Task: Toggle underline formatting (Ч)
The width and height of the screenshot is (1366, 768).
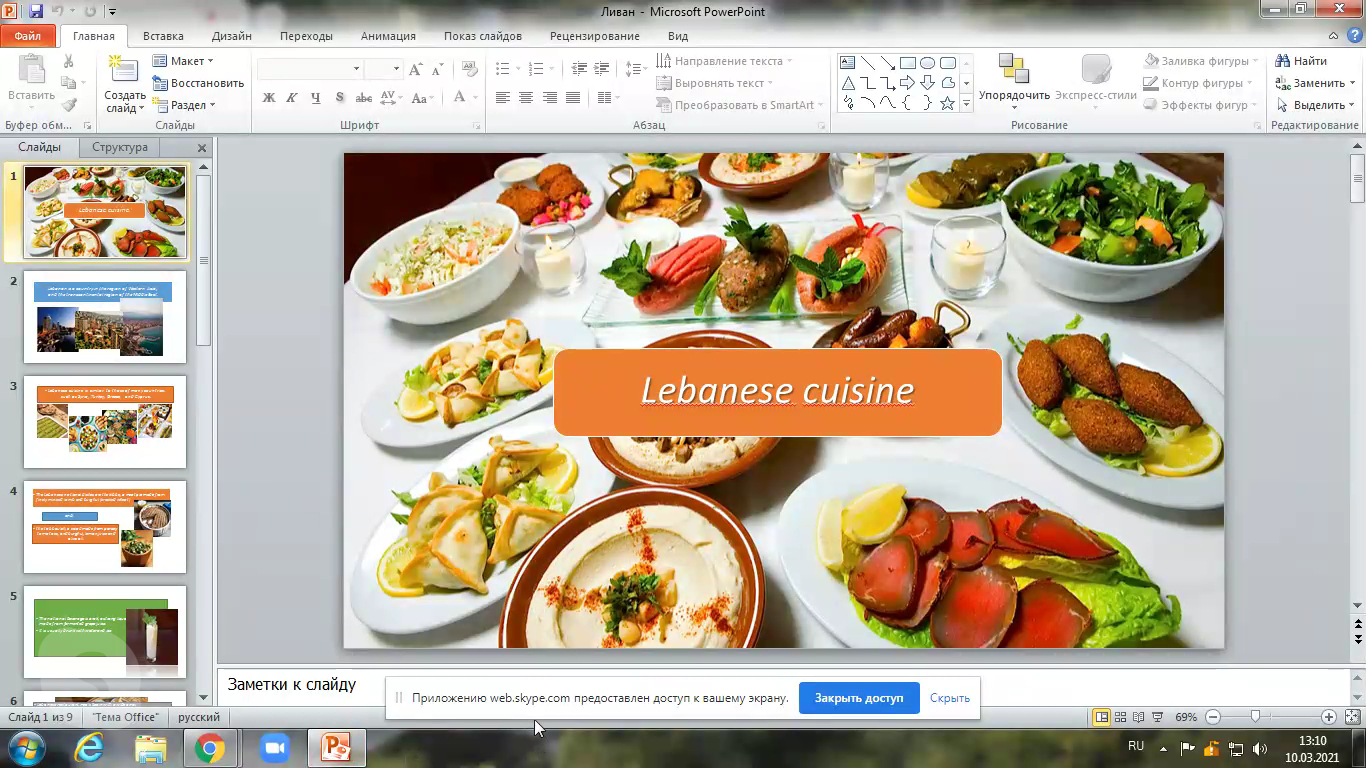Action: pyautogui.click(x=316, y=98)
